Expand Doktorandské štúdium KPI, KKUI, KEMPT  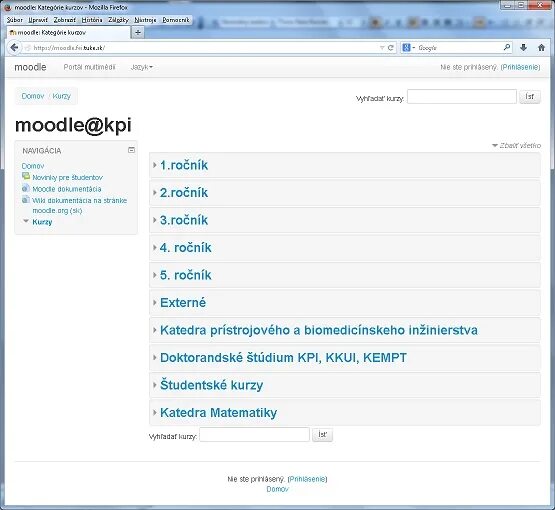tap(155, 357)
